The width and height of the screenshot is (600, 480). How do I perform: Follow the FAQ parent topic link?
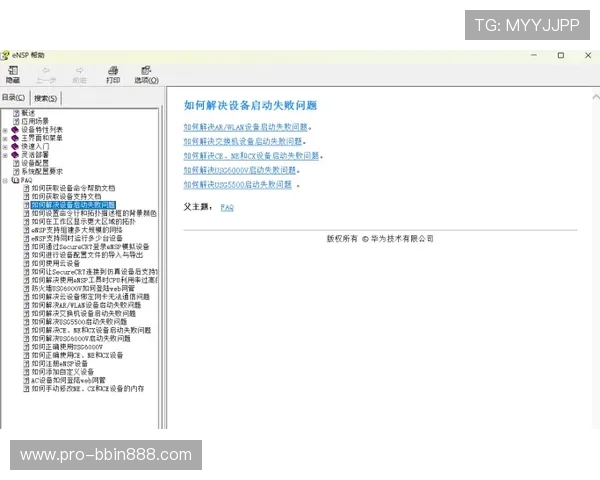pyautogui.click(x=227, y=207)
